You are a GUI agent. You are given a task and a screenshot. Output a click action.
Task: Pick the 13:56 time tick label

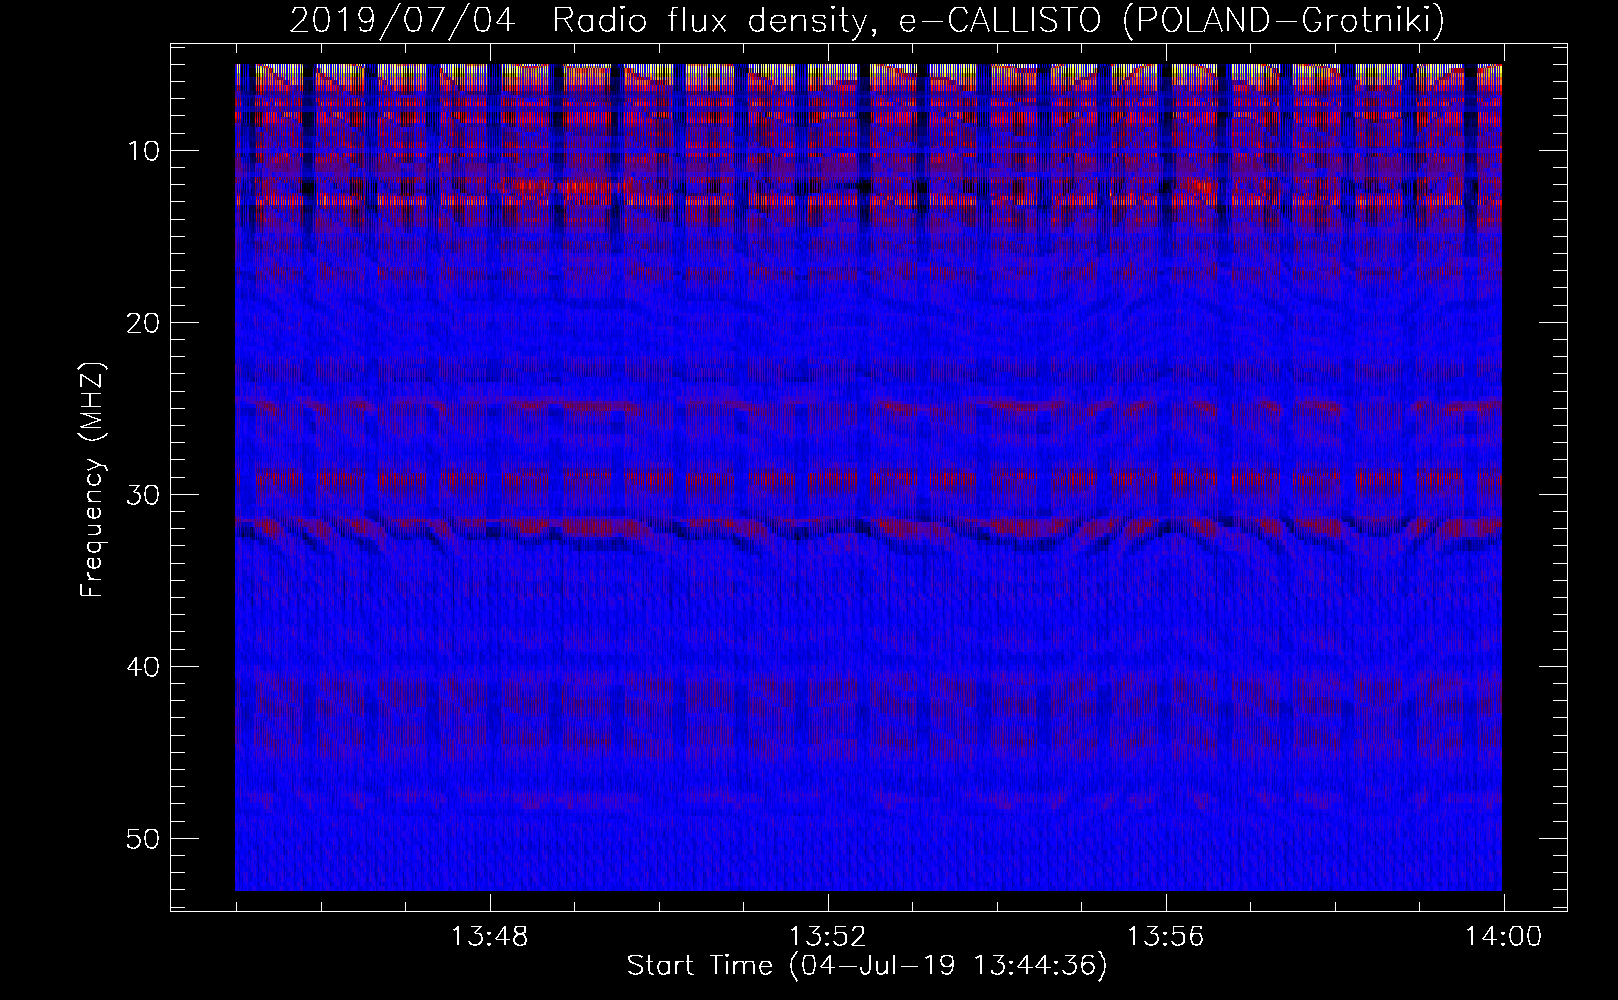click(x=1166, y=937)
